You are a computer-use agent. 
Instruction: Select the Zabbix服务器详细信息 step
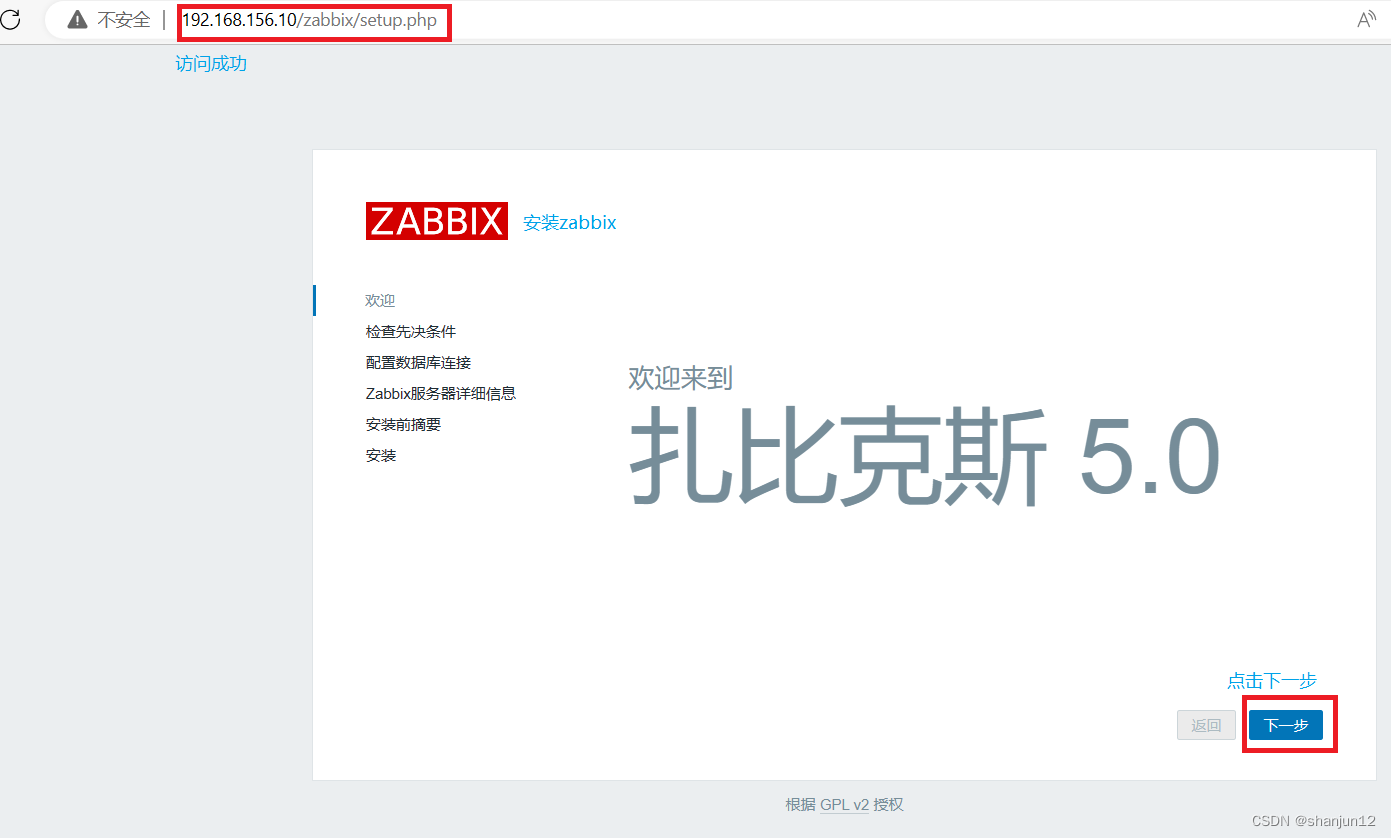click(441, 393)
